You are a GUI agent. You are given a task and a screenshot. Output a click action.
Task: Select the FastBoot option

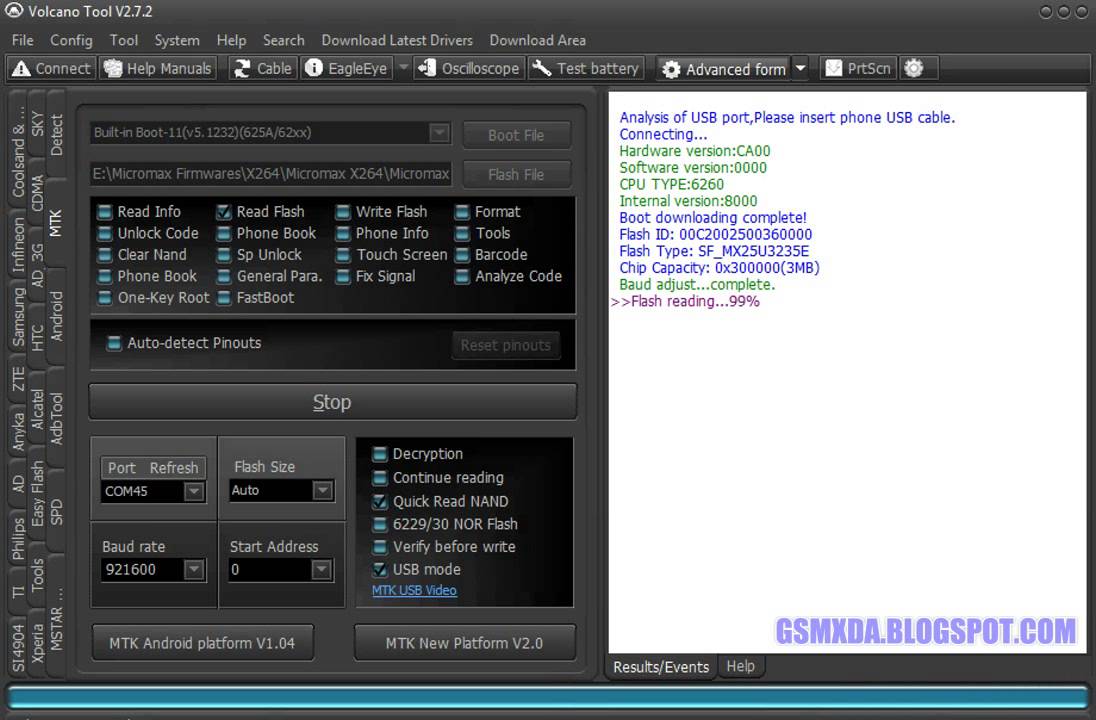click(x=255, y=298)
